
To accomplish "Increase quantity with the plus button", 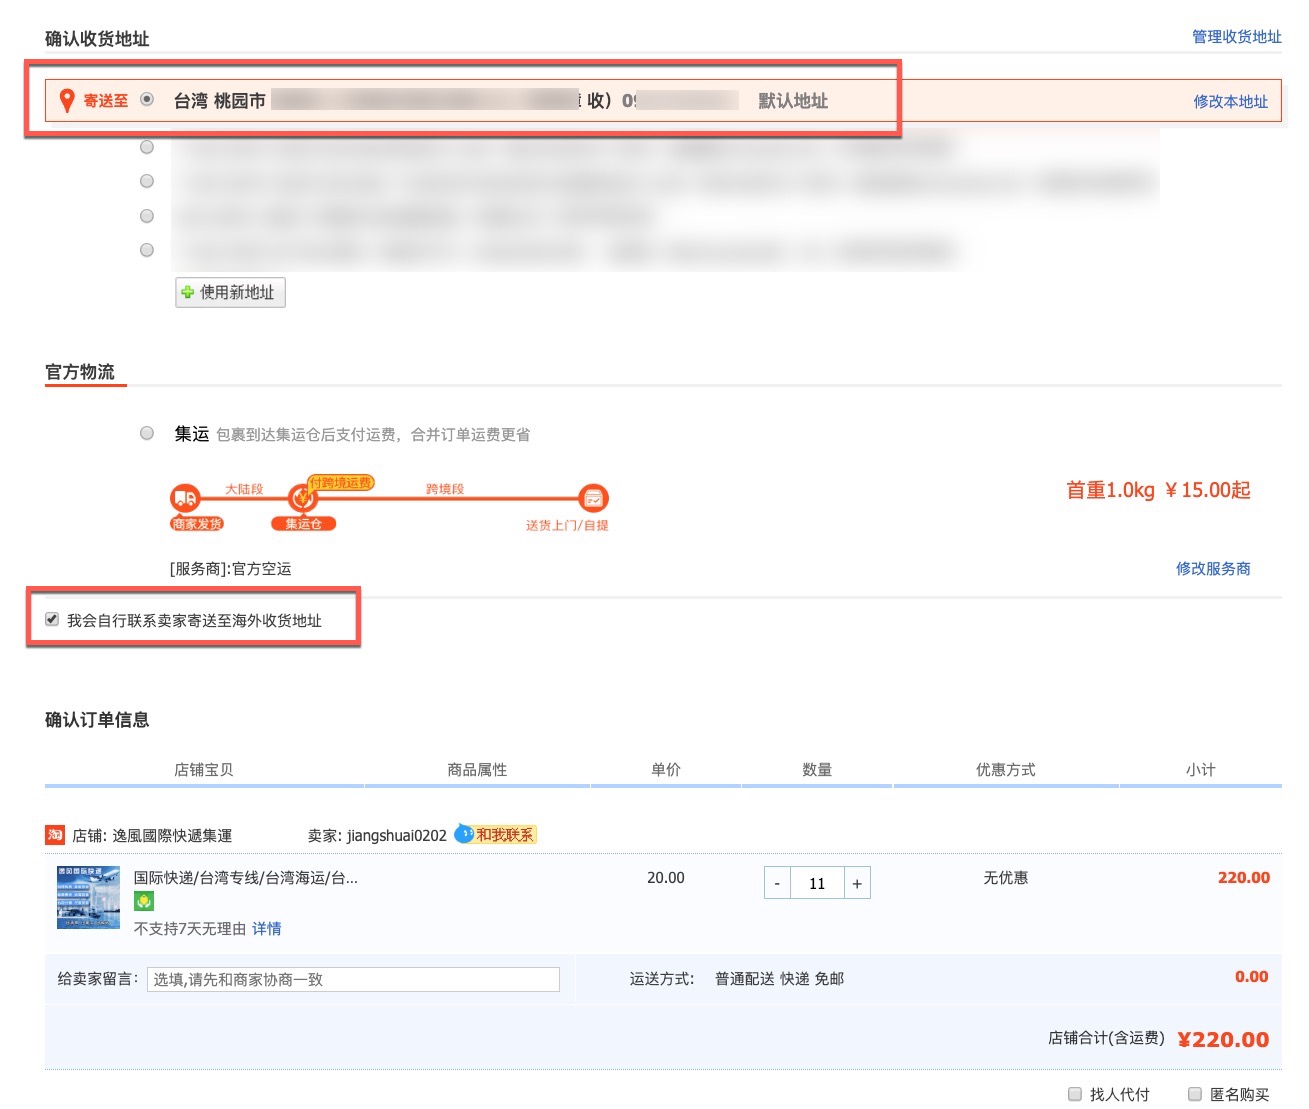I will click(857, 883).
